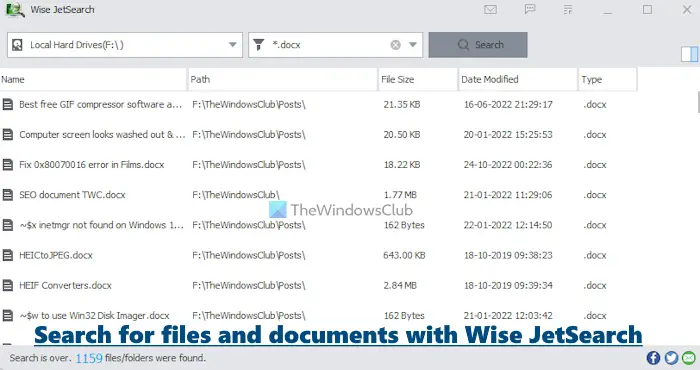Image resolution: width=700 pixels, height=370 pixels.
Task: Click date '18-10-2019 09:39:34'
Action: click(x=508, y=285)
